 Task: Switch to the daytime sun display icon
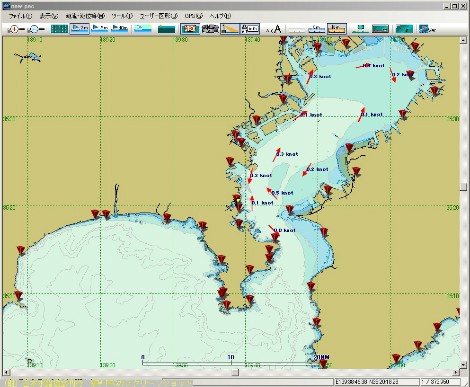pos(143,29)
